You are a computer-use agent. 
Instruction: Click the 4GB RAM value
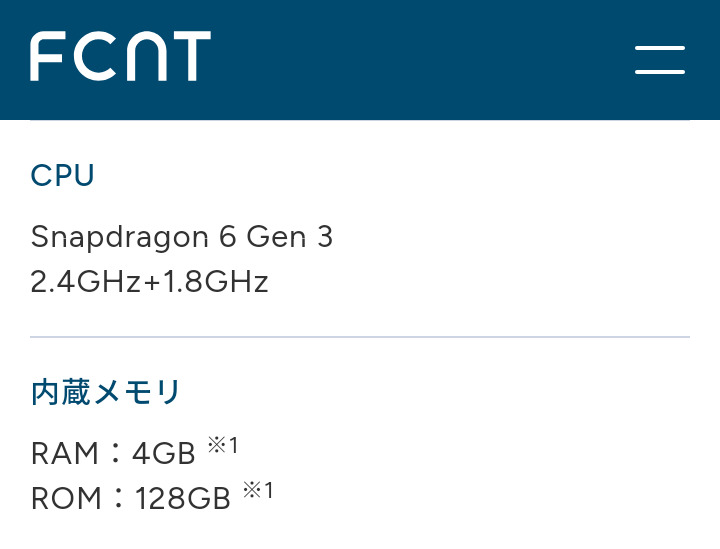(164, 454)
